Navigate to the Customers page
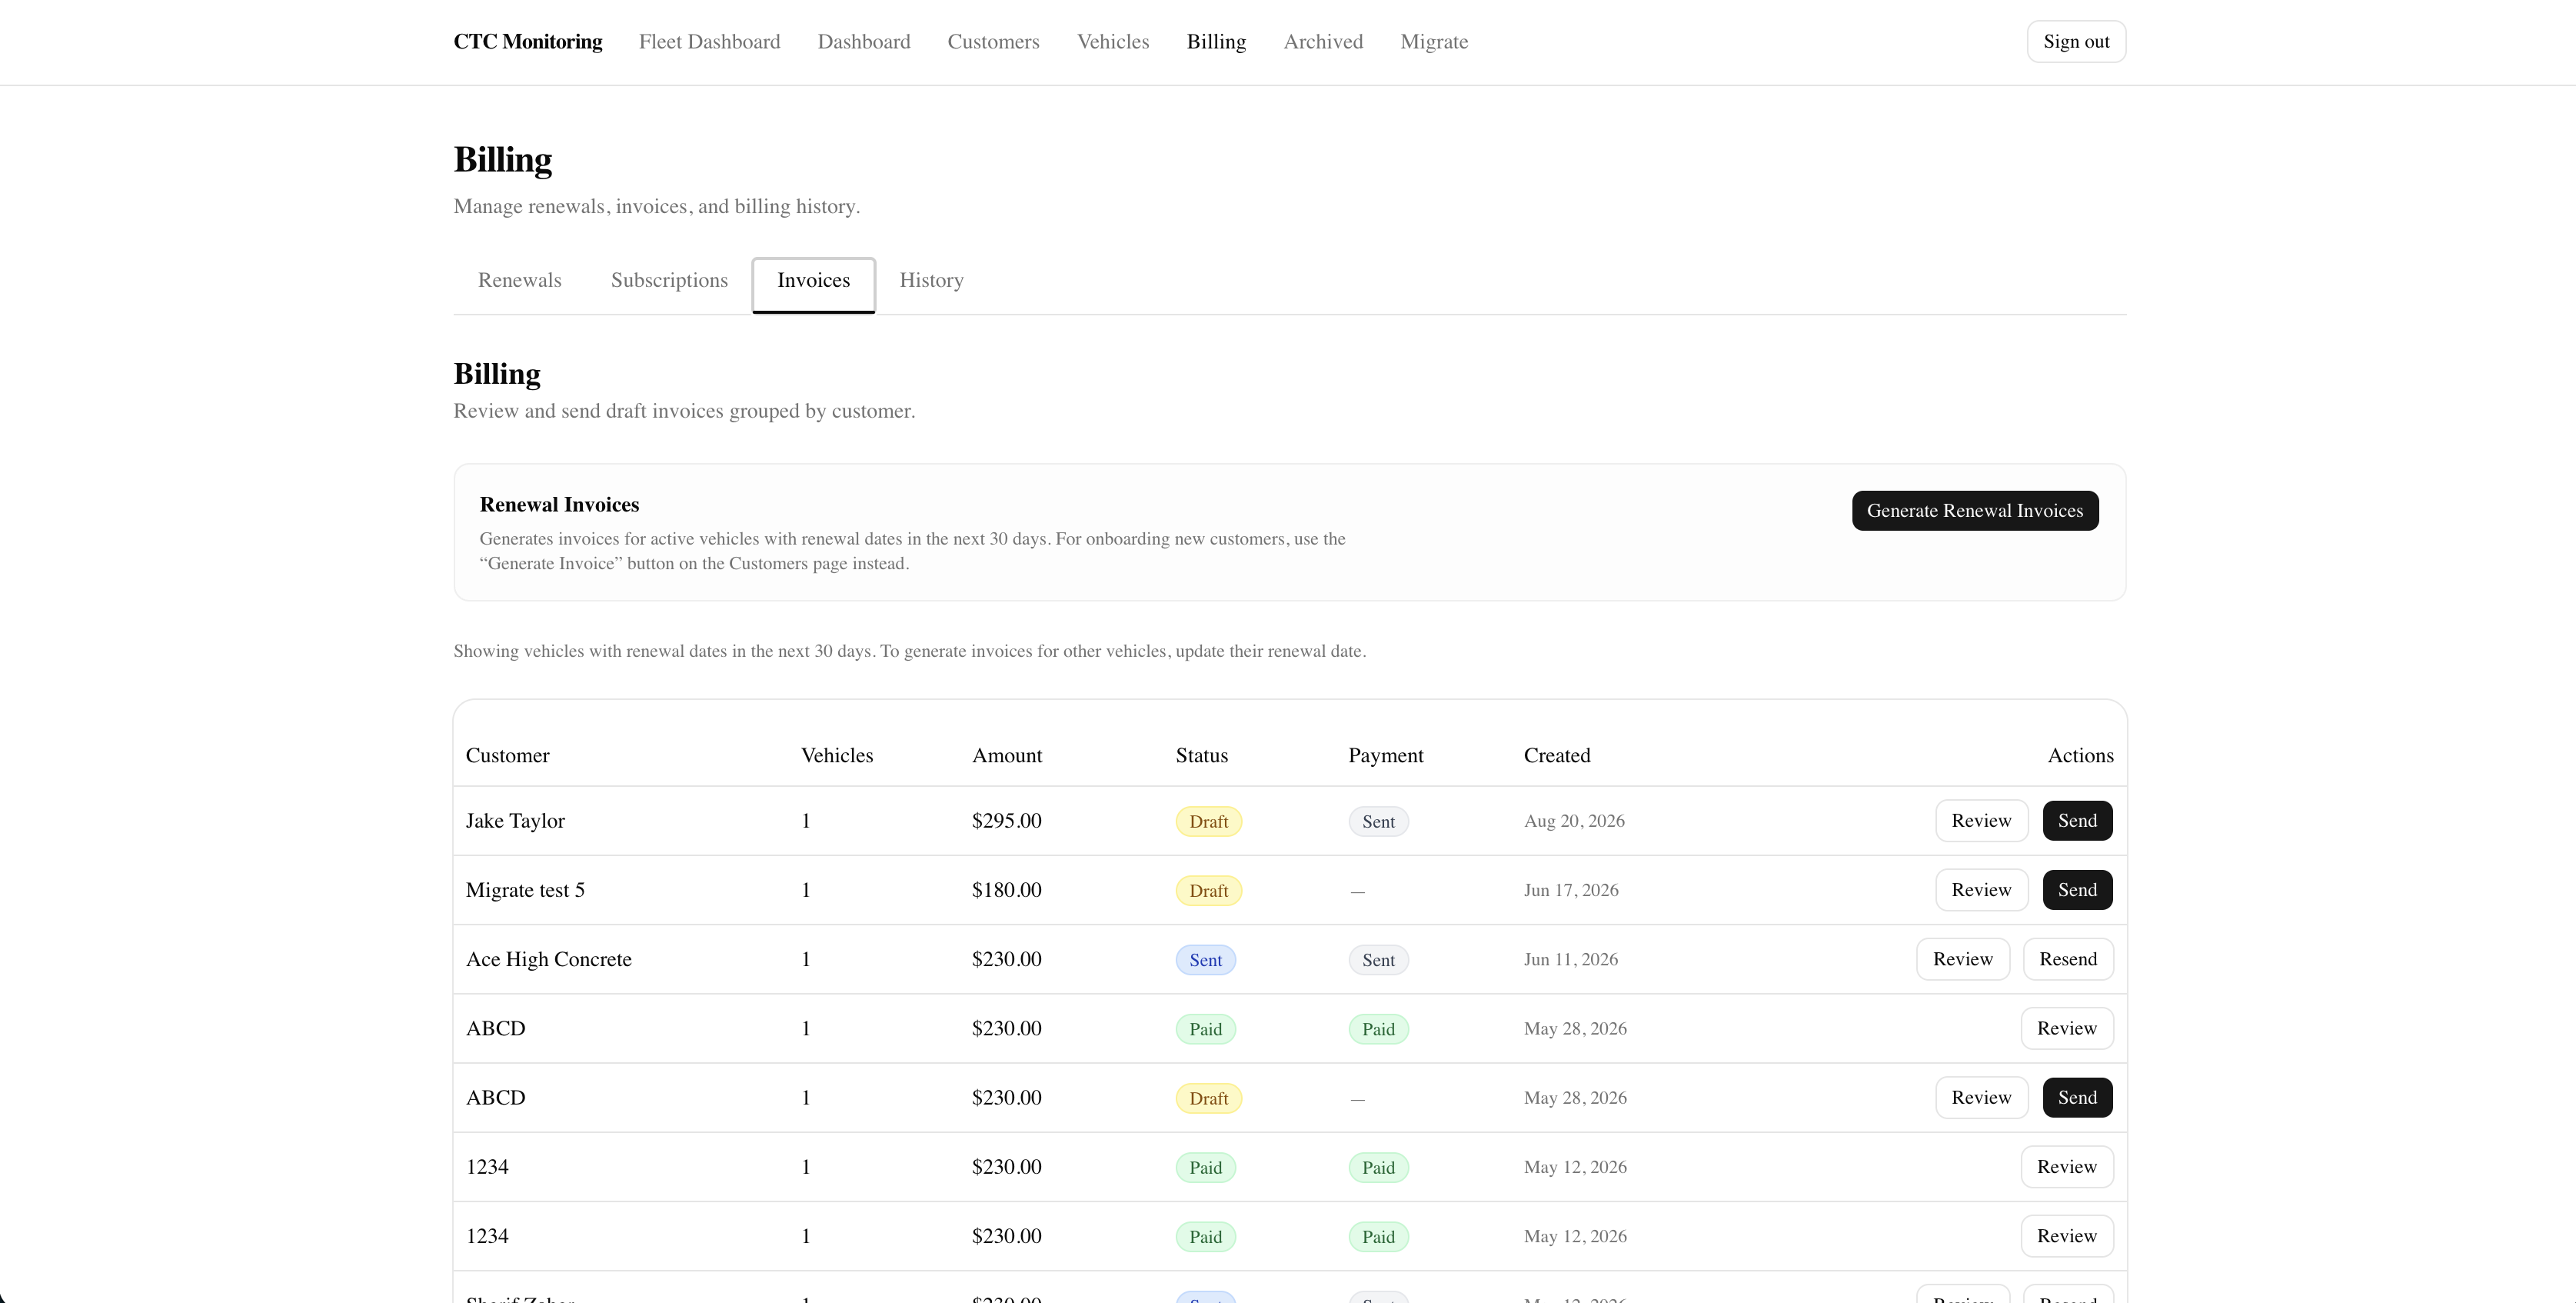 993,42
